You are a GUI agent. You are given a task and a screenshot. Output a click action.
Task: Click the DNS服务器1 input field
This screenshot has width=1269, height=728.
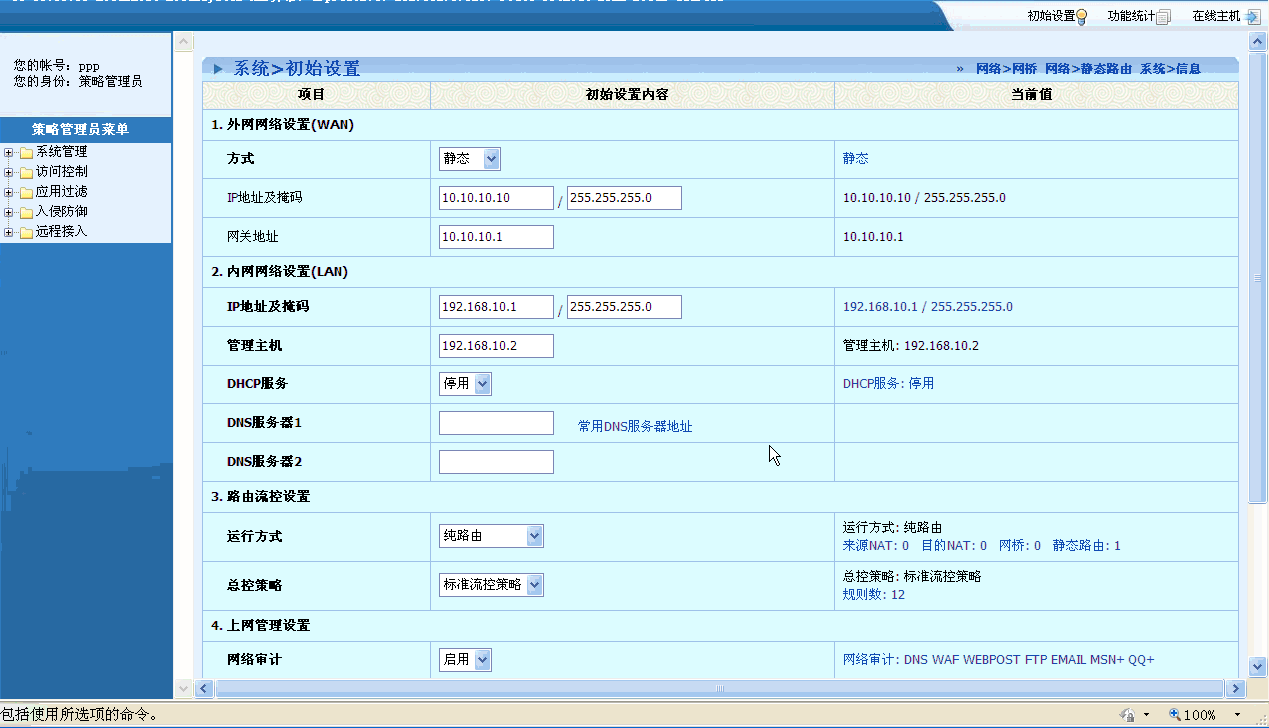[496, 423]
